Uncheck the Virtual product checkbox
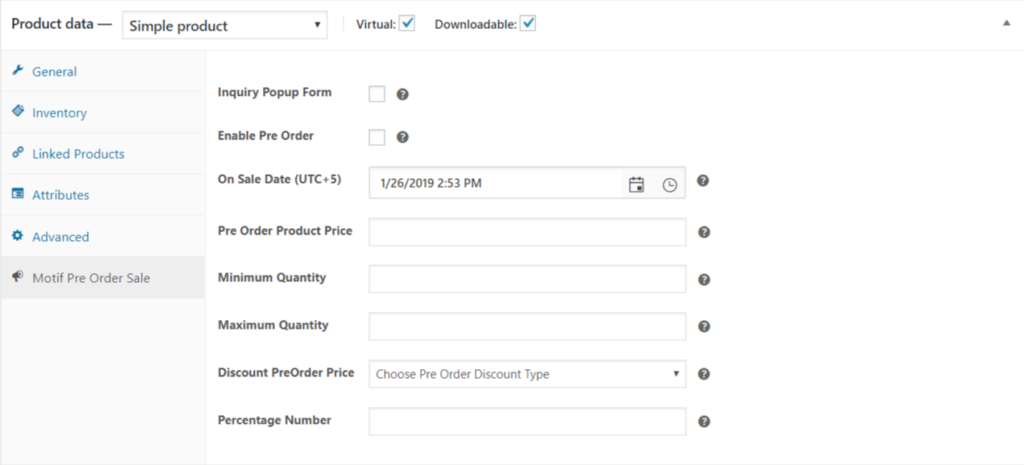 coord(407,24)
